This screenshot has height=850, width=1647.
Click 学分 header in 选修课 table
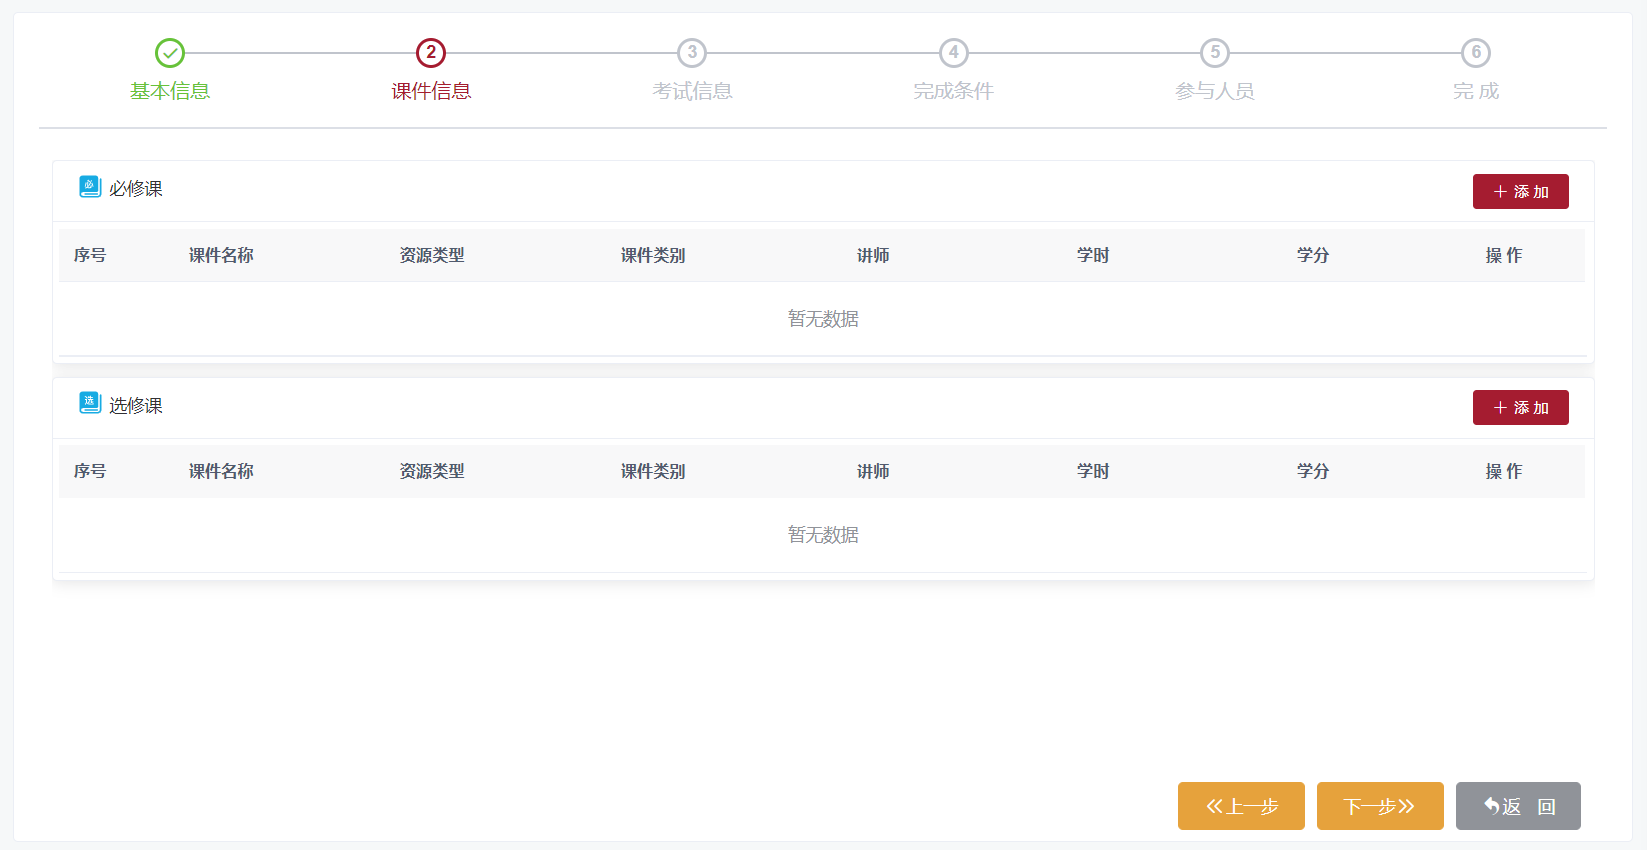pos(1313,471)
